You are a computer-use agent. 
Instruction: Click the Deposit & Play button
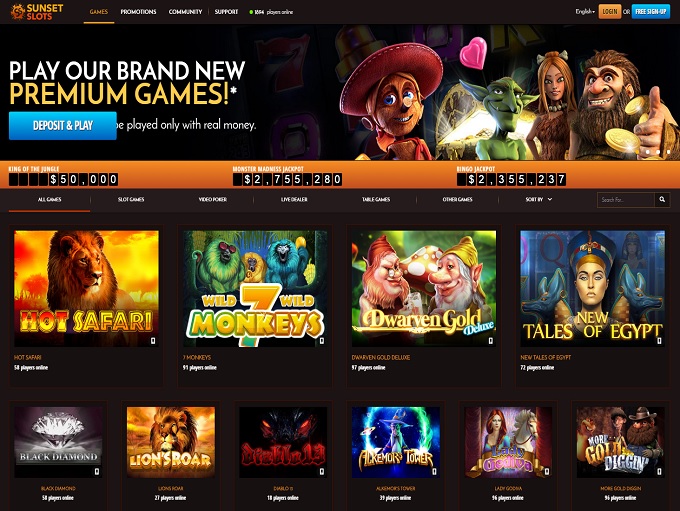(63, 126)
